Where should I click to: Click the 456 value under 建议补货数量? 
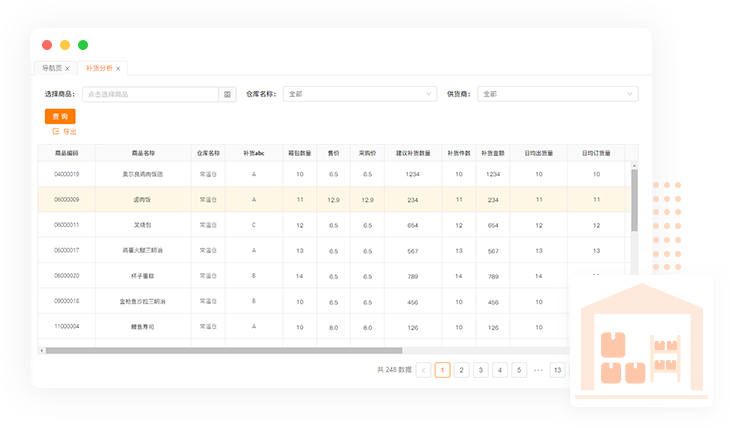point(412,302)
